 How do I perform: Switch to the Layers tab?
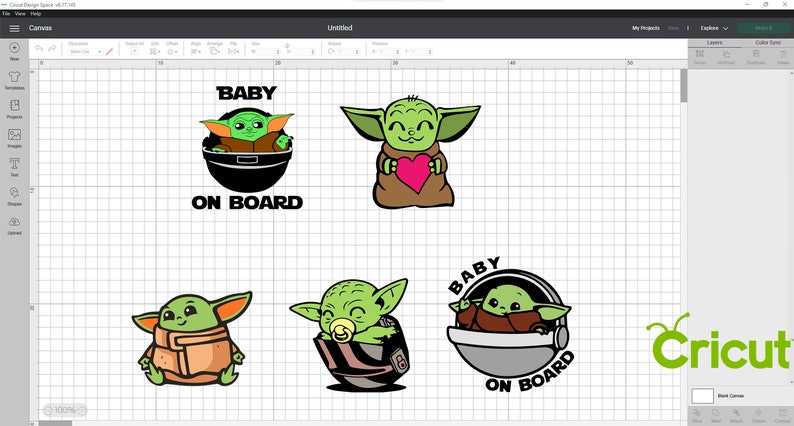714,43
